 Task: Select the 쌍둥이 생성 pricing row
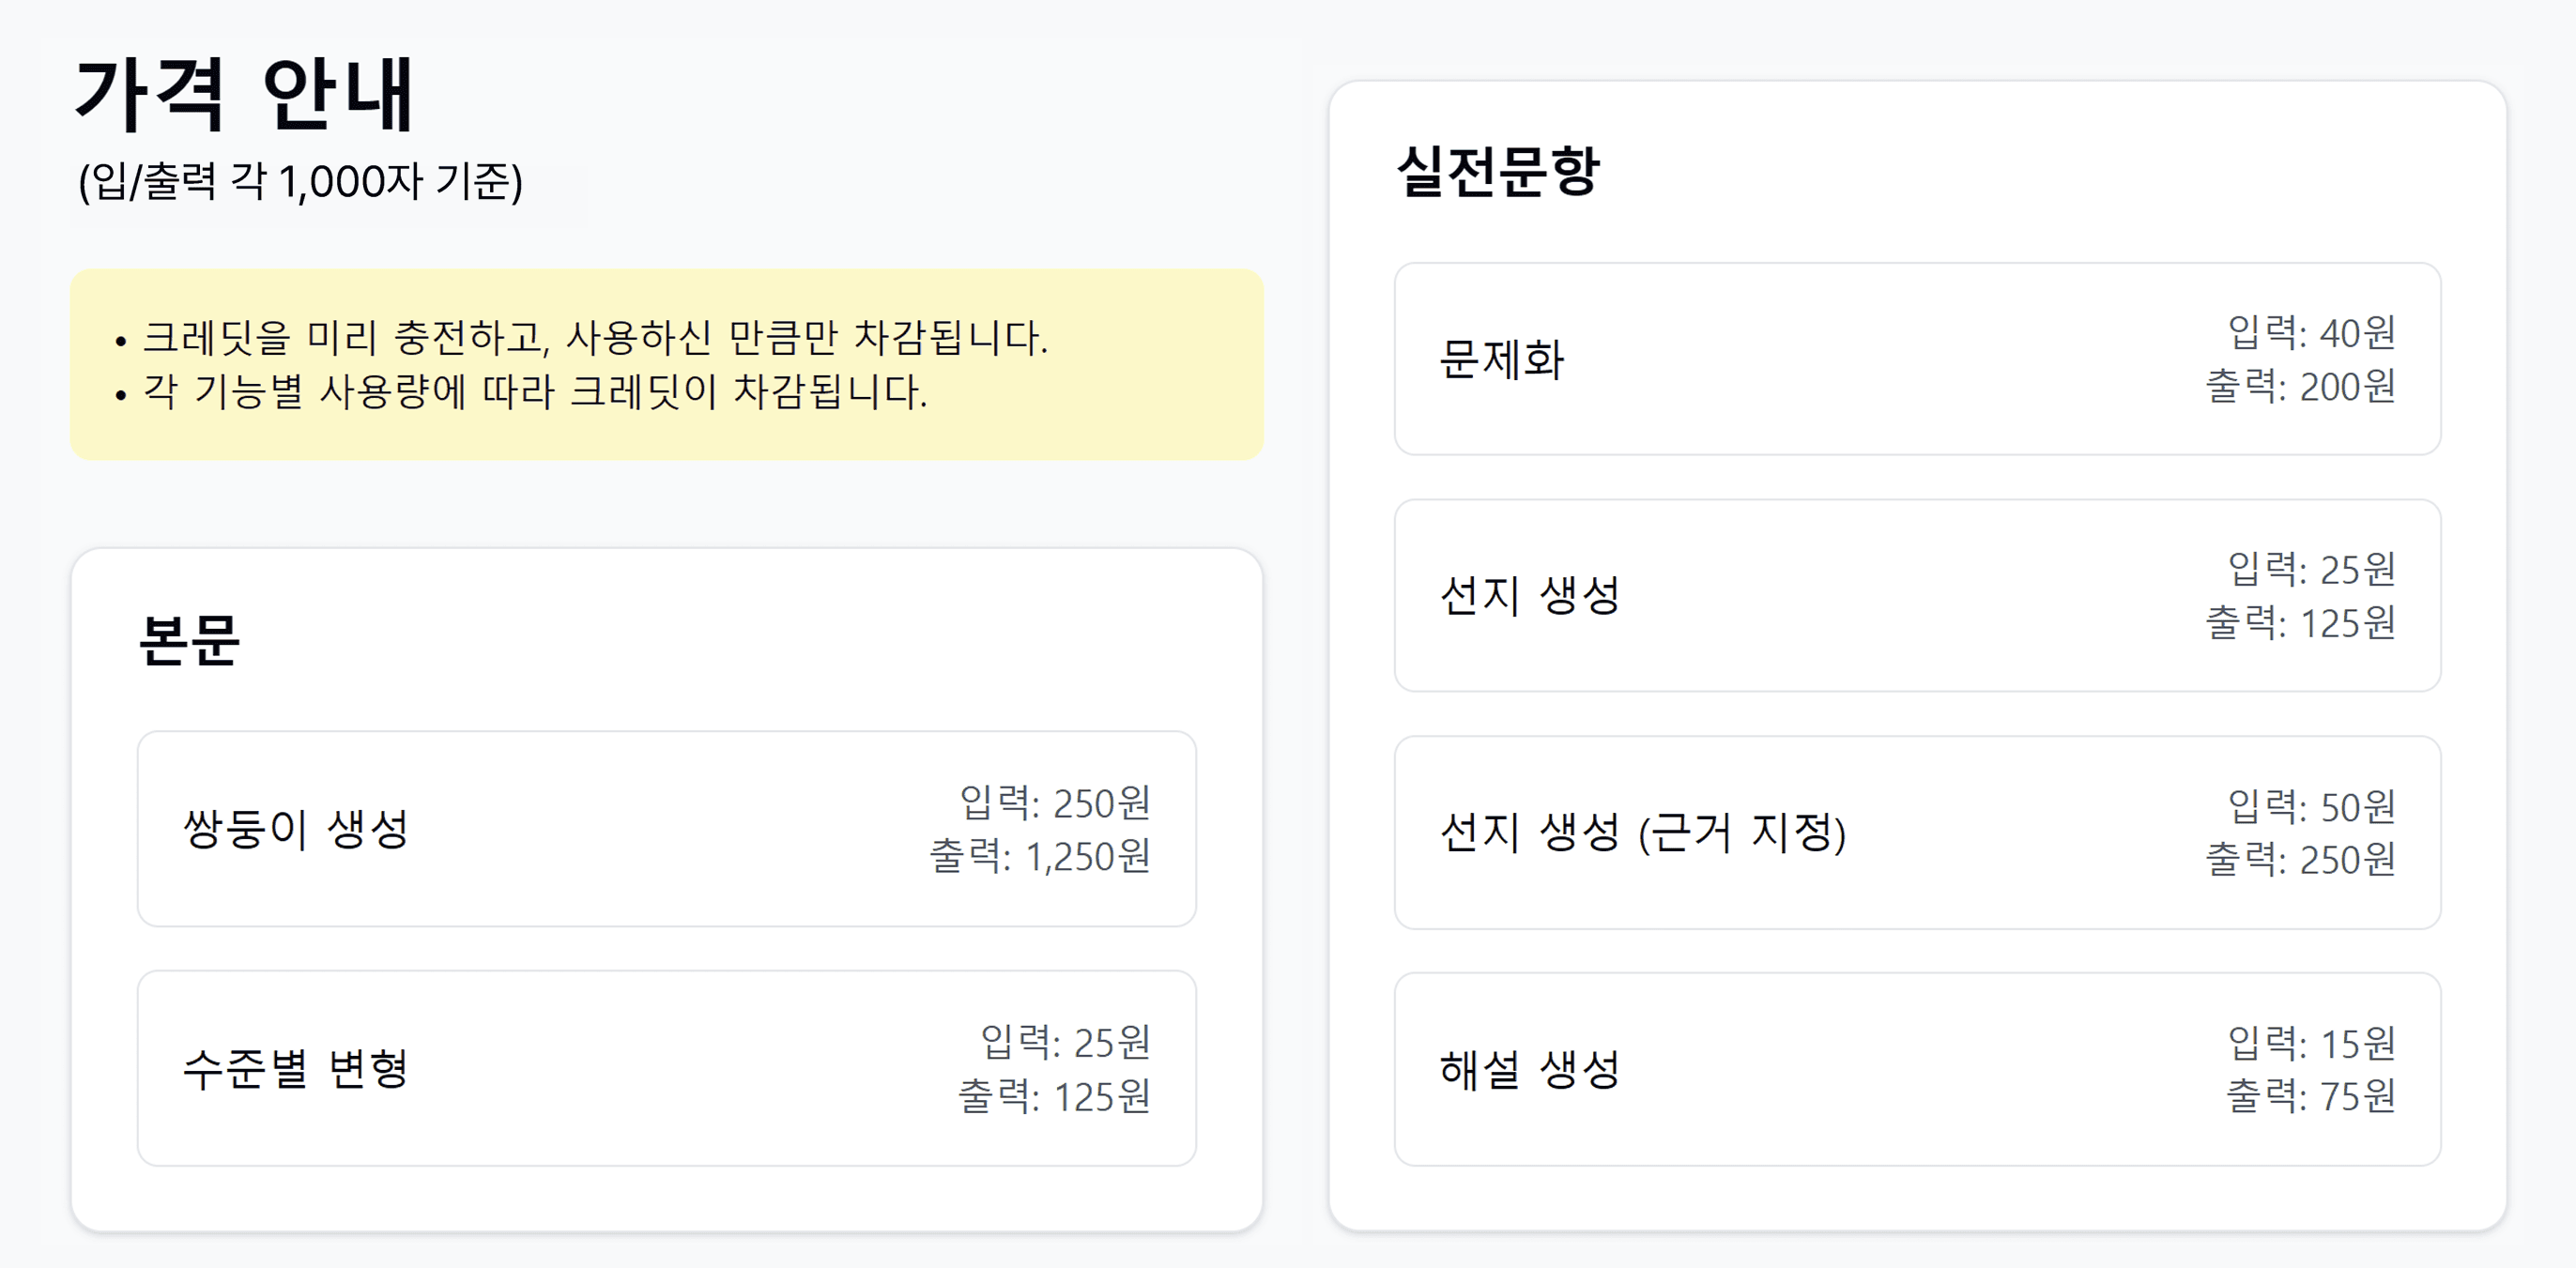pos(667,829)
